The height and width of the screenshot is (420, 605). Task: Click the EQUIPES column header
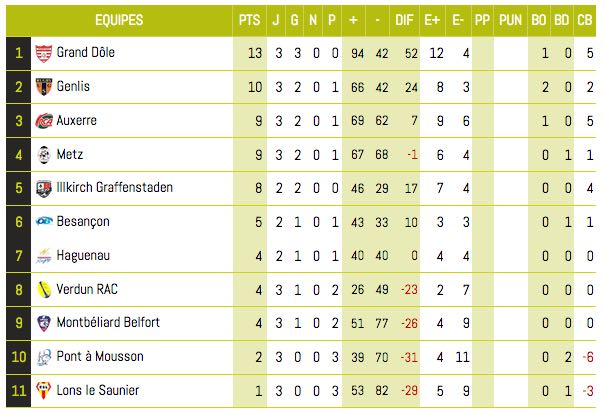pyautogui.click(x=119, y=20)
